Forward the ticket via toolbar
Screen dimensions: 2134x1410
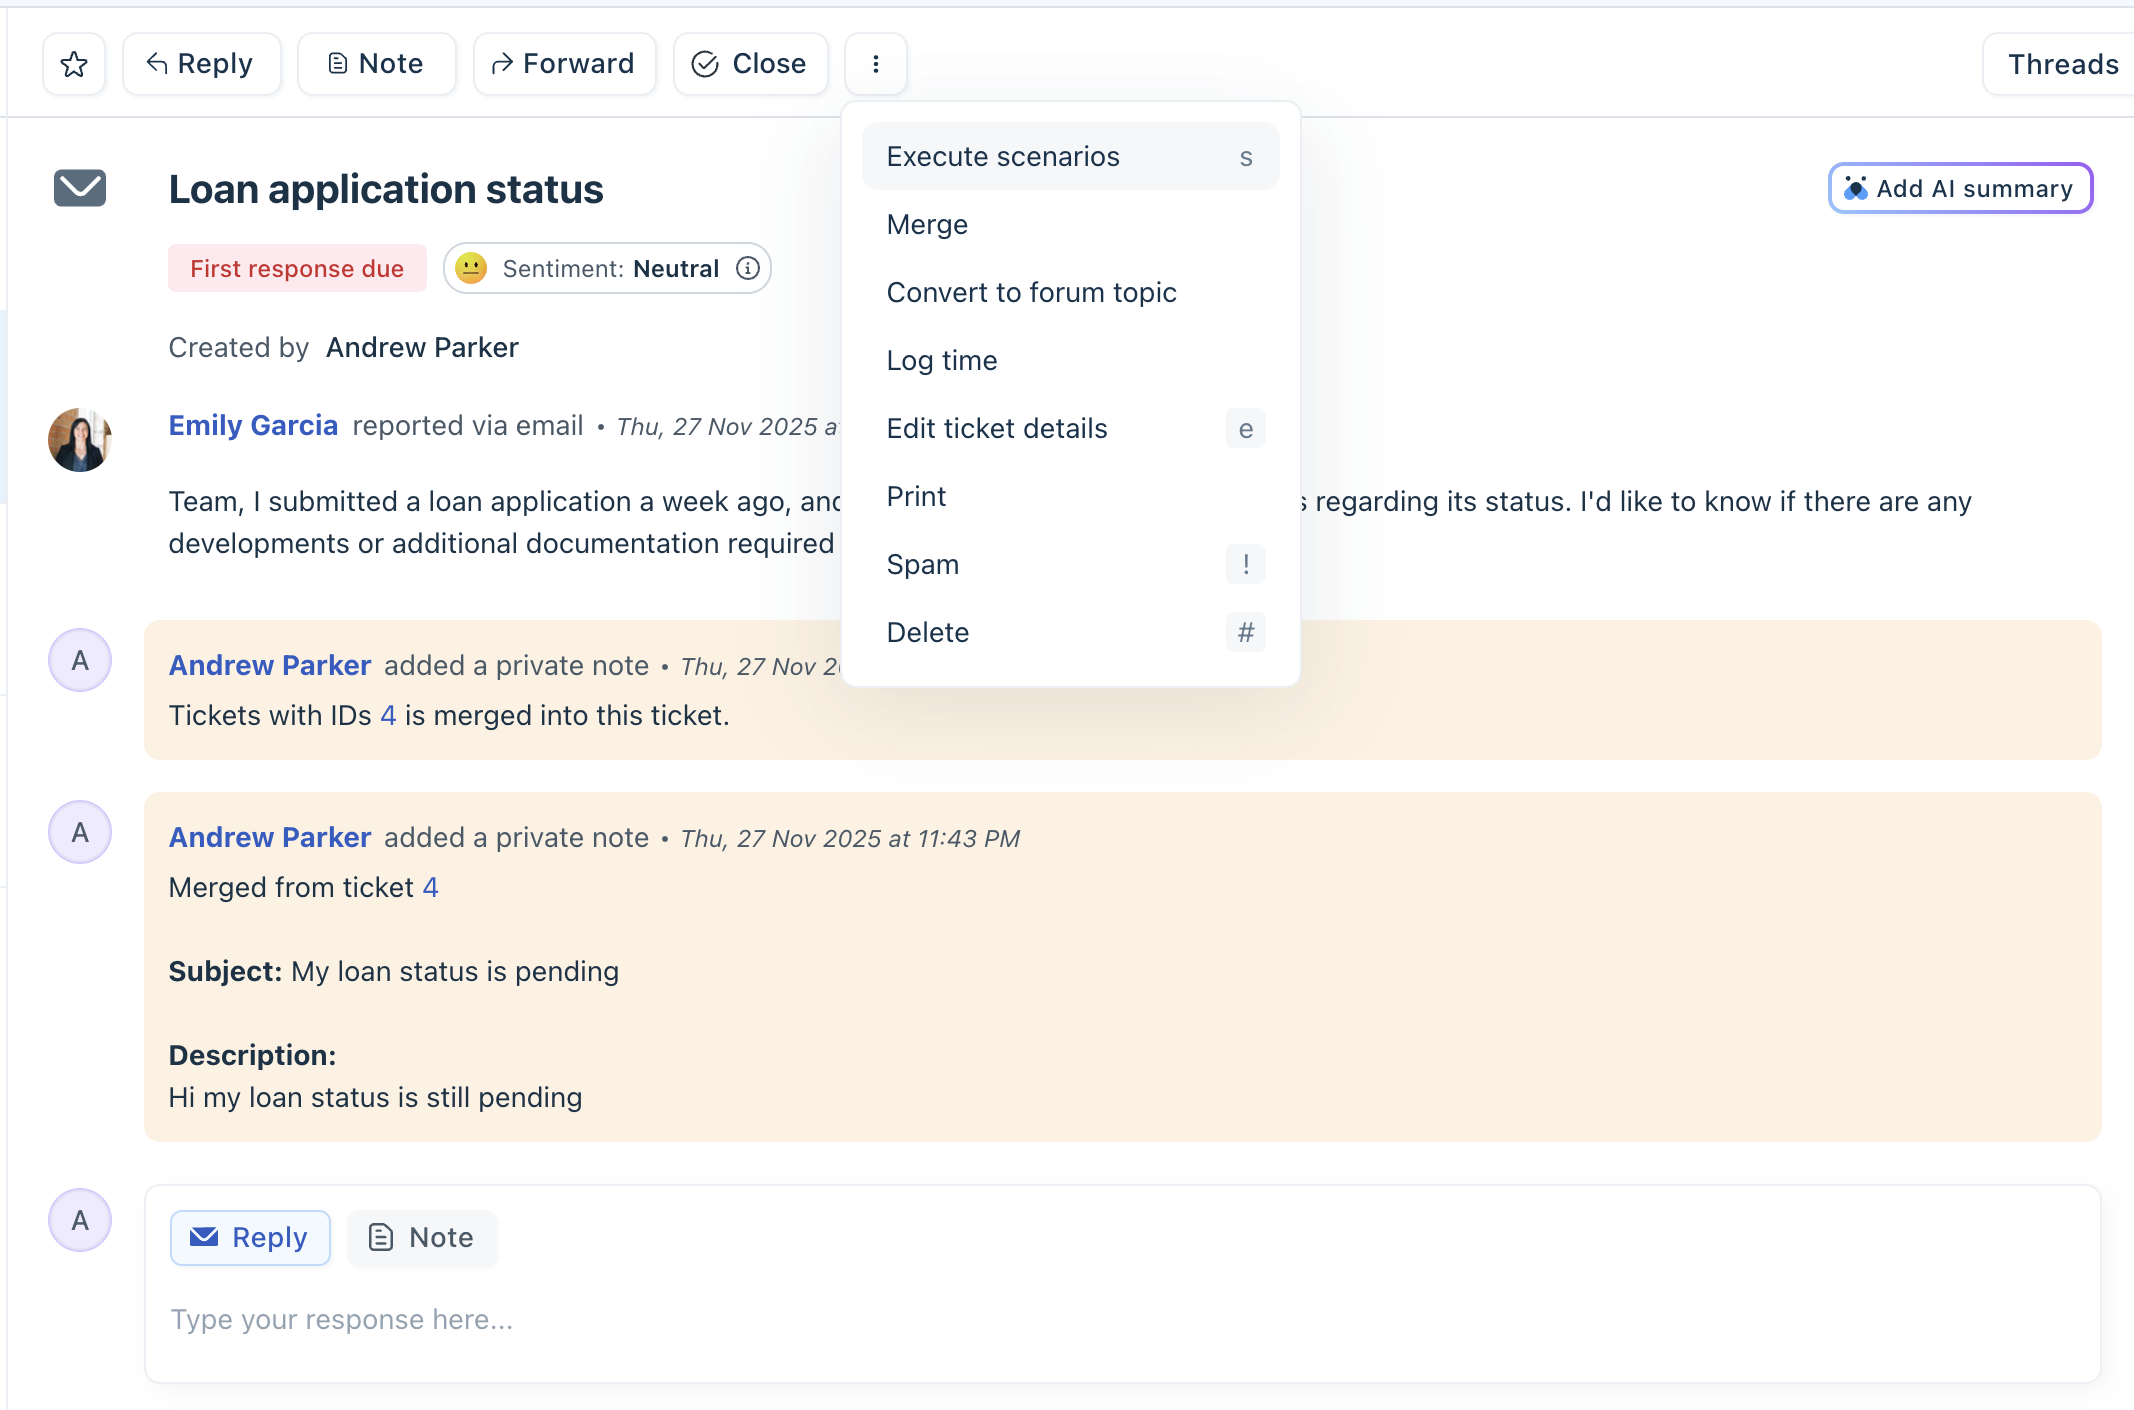[x=564, y=64]
